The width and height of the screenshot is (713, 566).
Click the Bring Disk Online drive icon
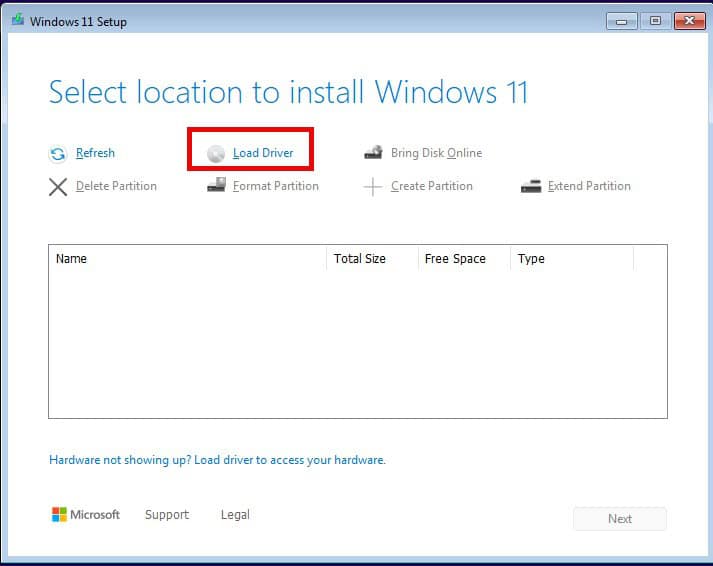[x=373, y=152]
